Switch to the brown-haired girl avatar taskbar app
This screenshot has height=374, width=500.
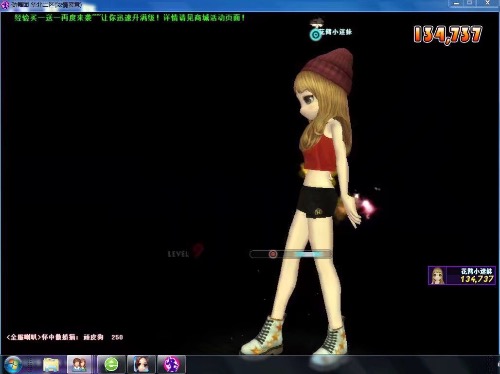click(x=141, y=365)
